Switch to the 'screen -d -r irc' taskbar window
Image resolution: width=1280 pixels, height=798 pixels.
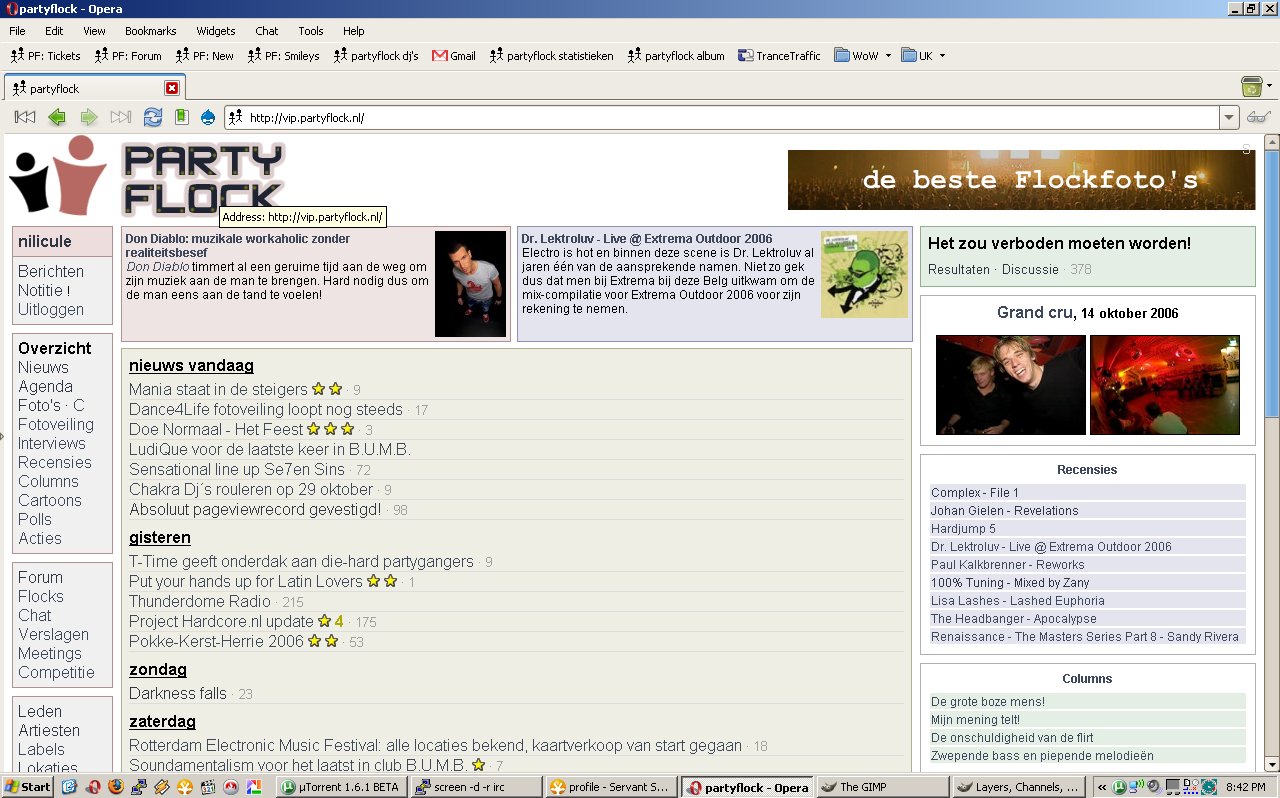[x=476, y=787]
